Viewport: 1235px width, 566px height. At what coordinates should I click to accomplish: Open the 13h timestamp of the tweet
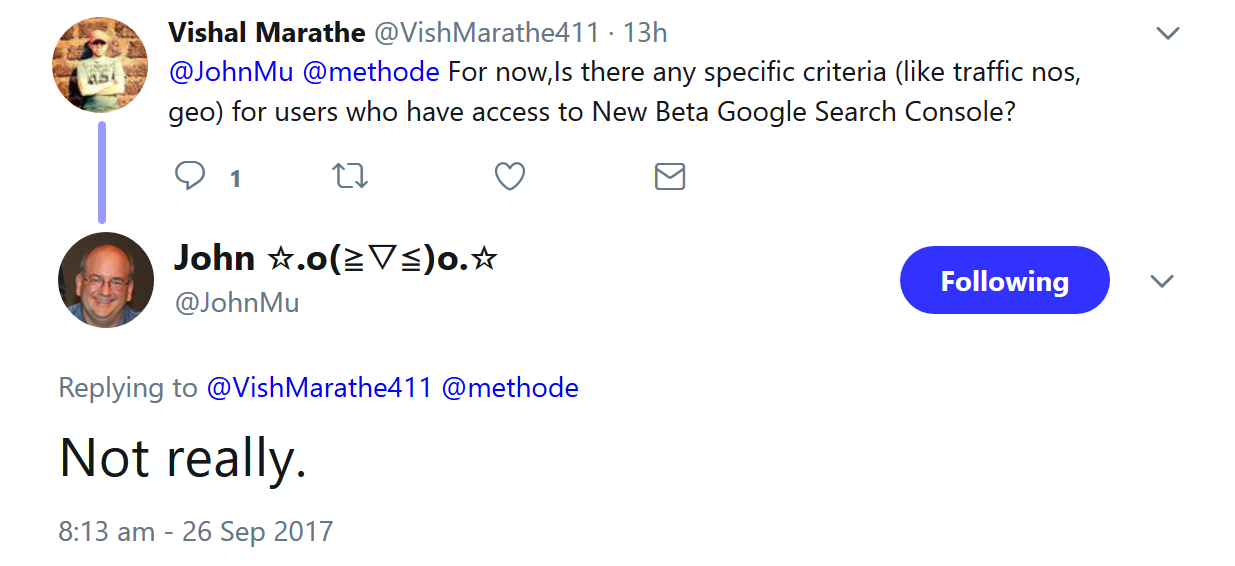click(x=645, y=33)
